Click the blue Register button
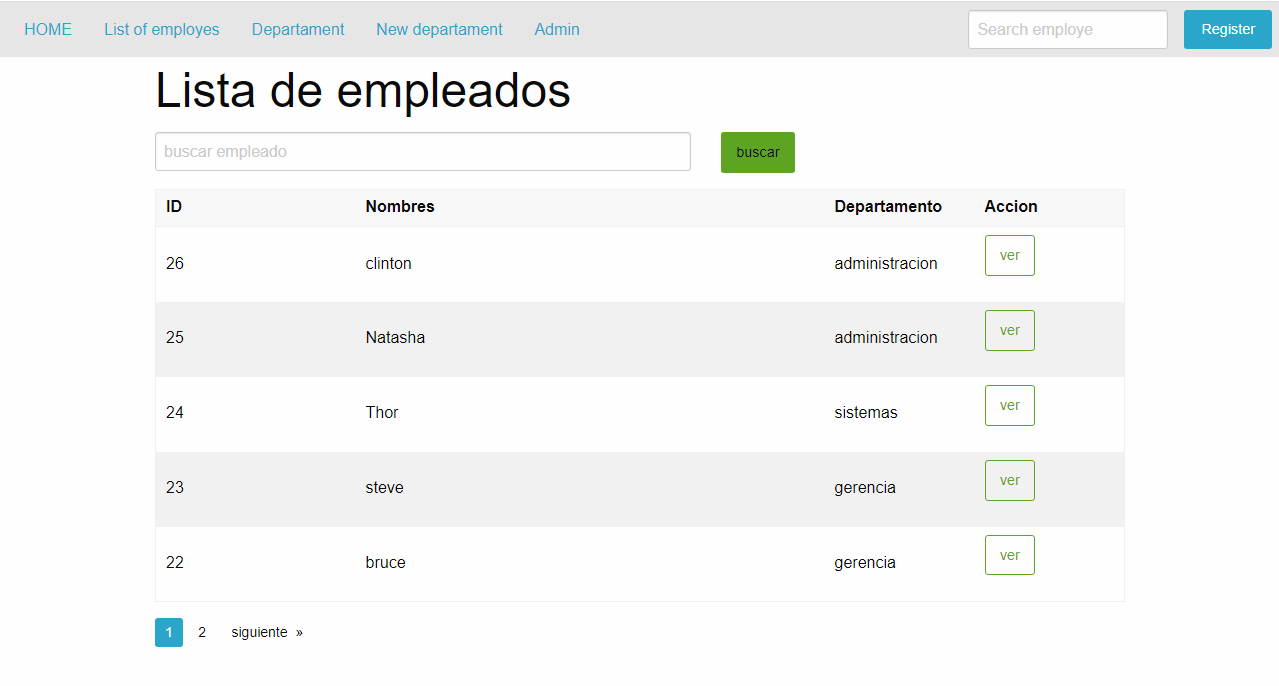1279x686 pixels. 1227,29
